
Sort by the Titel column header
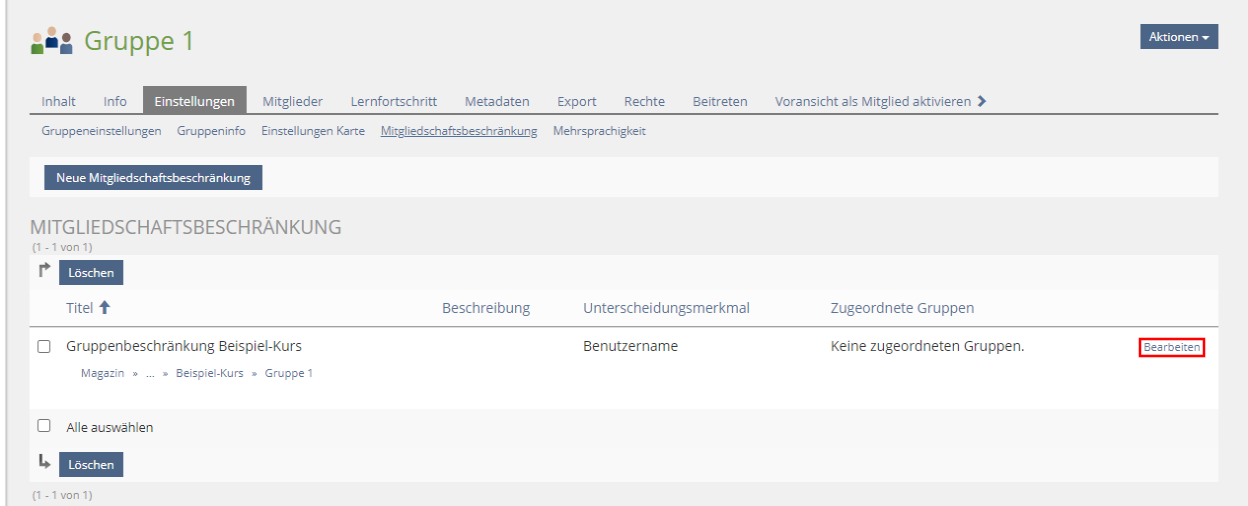[x=79, y=308]
